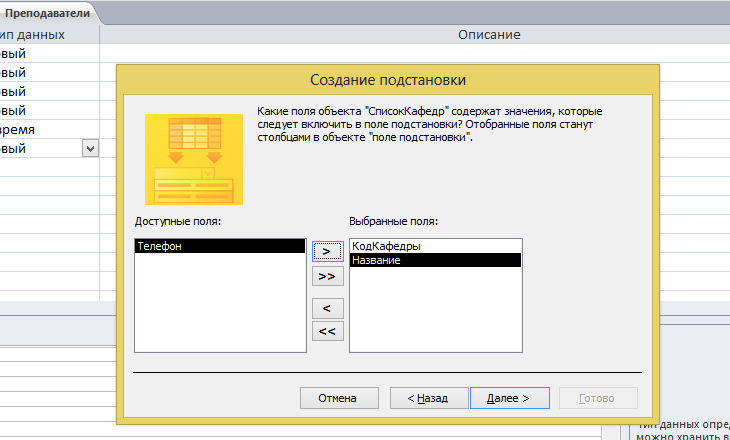
Task: Add all fields with the ">>" button
Action: pos(326,274)
